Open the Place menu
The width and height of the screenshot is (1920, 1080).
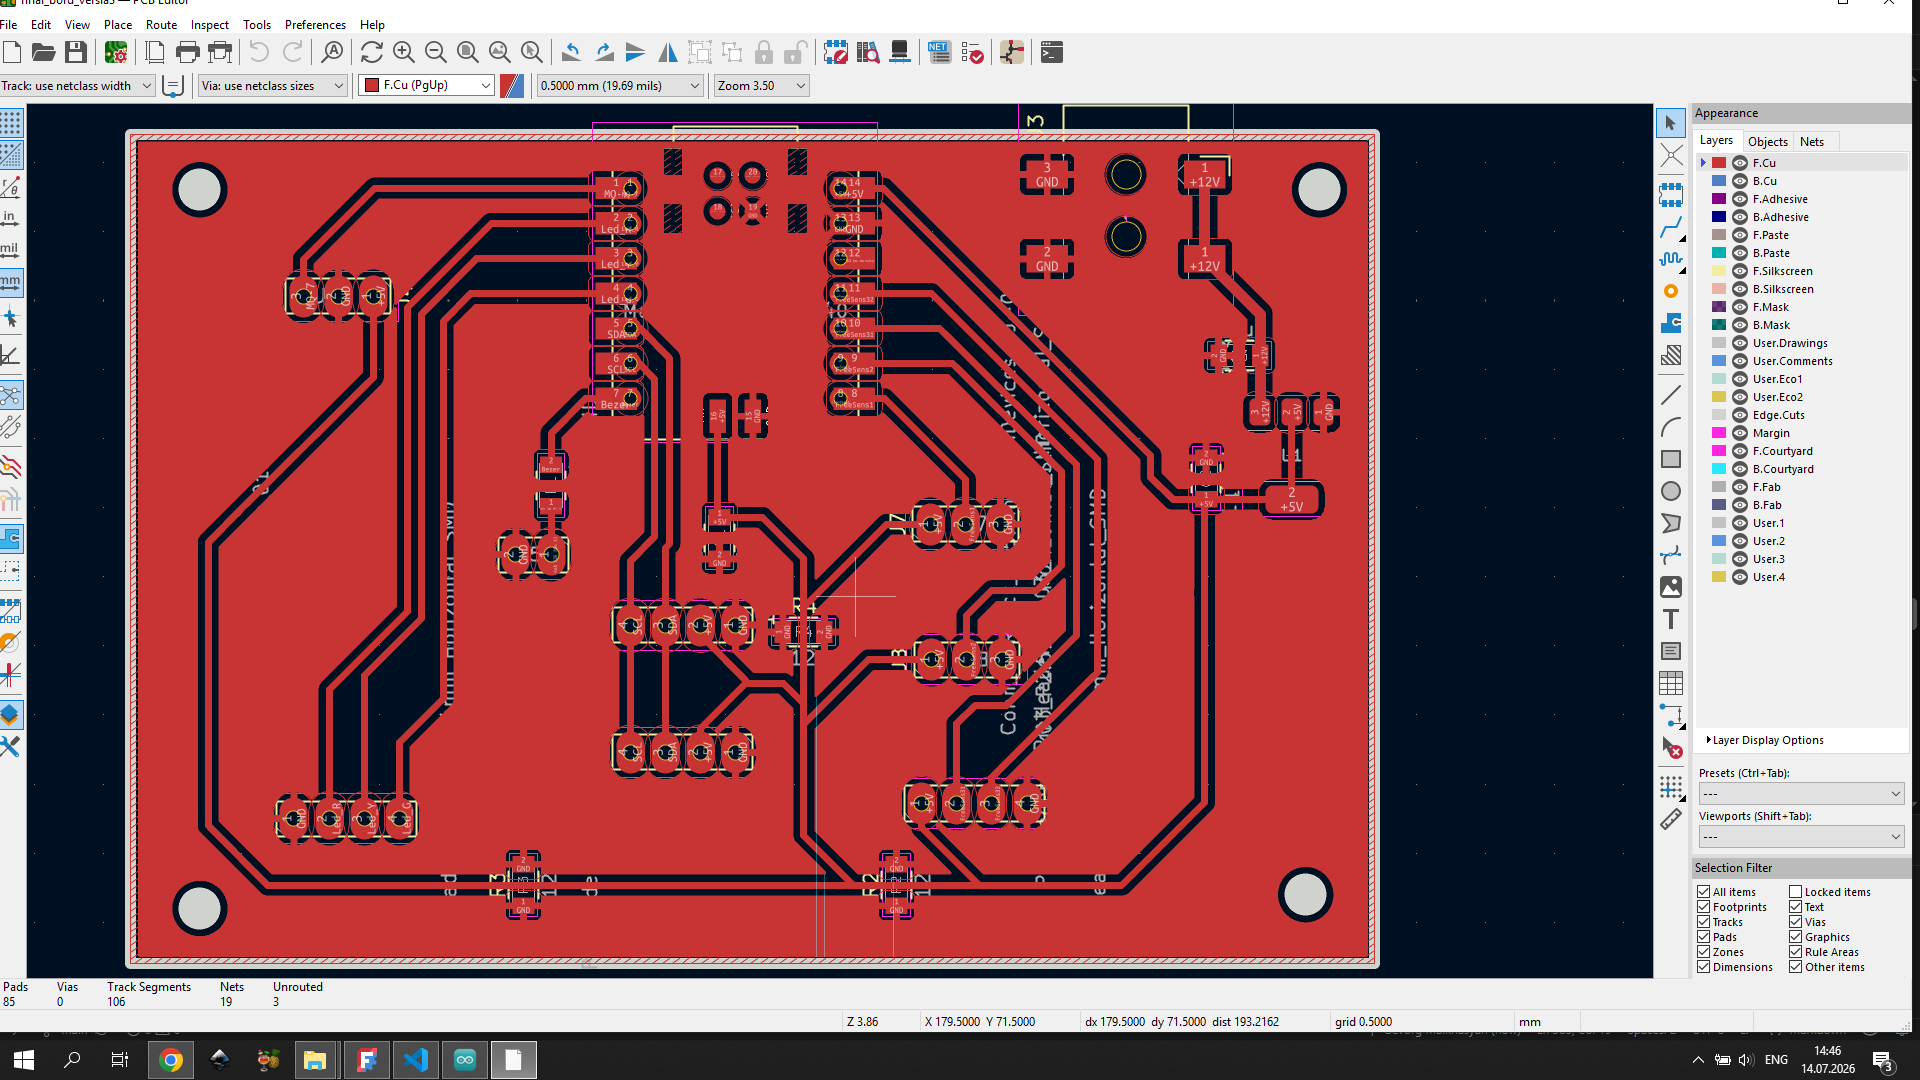pos(118,25)
